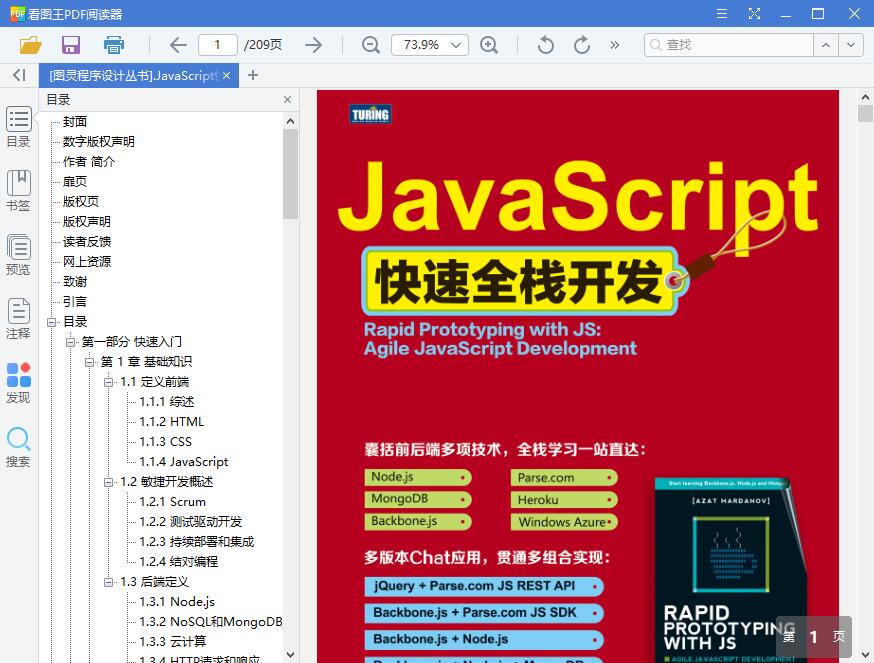Image resolution: width=874 pixels, height=663 pixels.
Task: Collapse the 1.3 后端定义 node
Action: [x=109, y=582]
